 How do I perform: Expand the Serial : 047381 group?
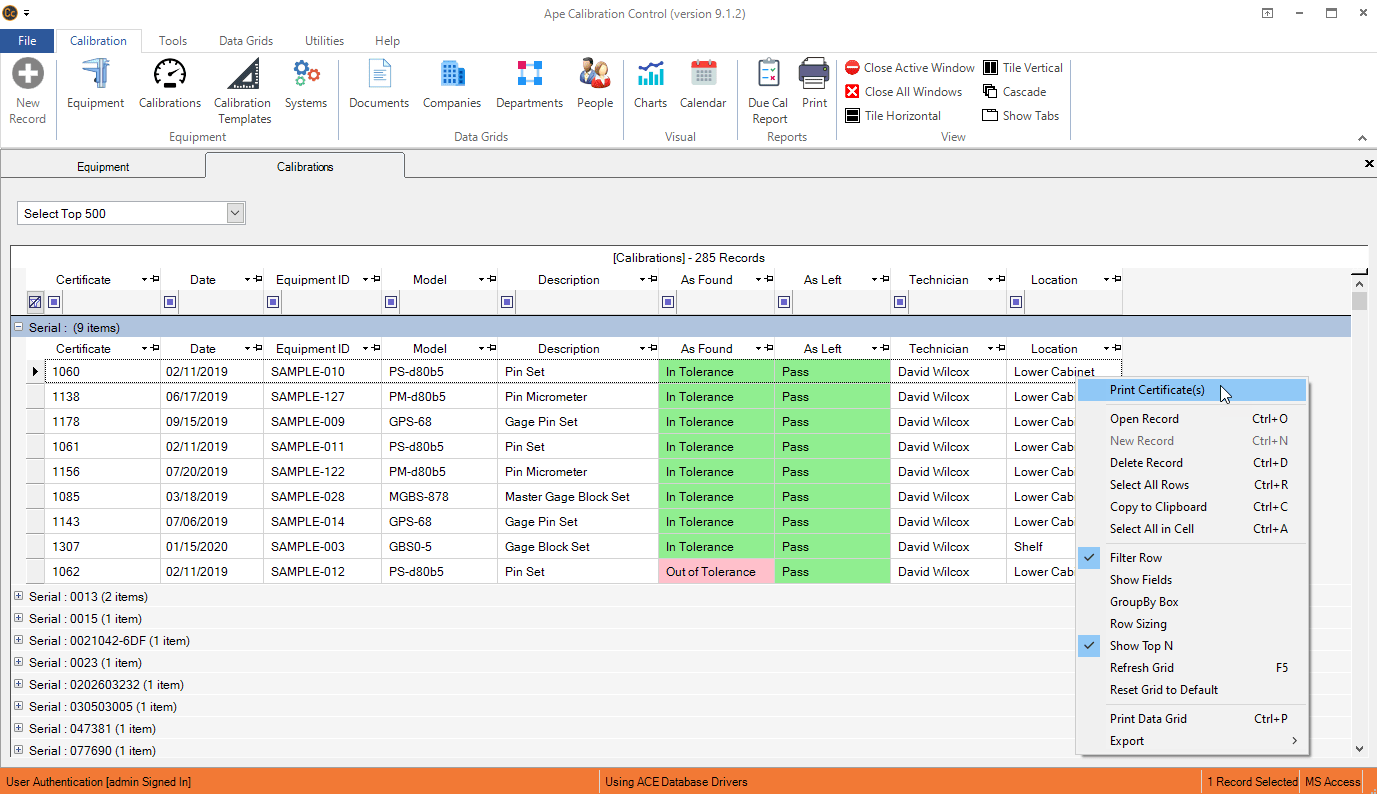[x=18, y=728]
